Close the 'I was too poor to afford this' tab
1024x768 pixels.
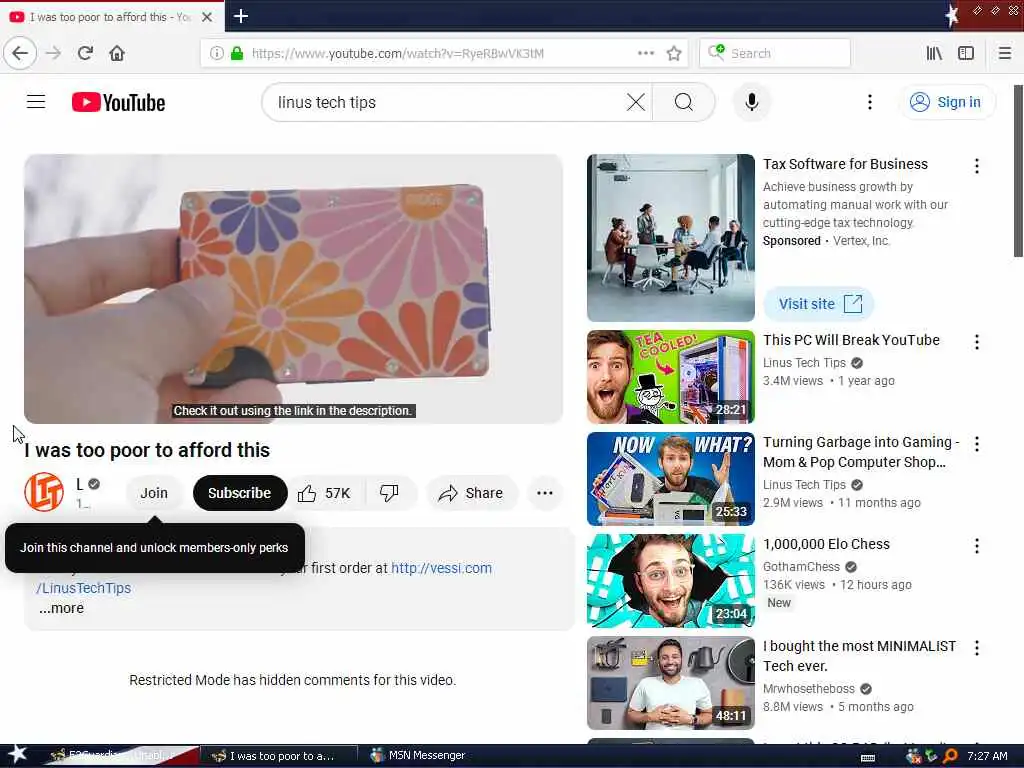point(207,17)
